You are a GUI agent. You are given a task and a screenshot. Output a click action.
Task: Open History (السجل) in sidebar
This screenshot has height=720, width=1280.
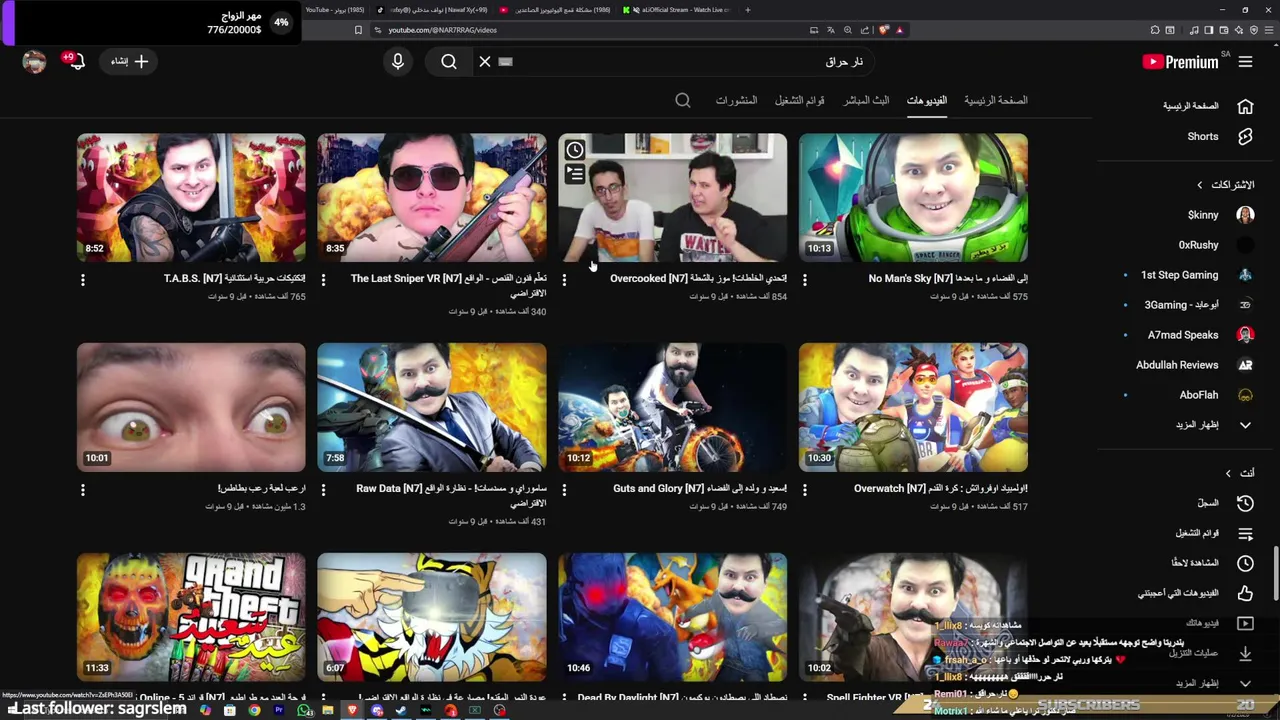pyautogui.click(x=1208, y=503)
